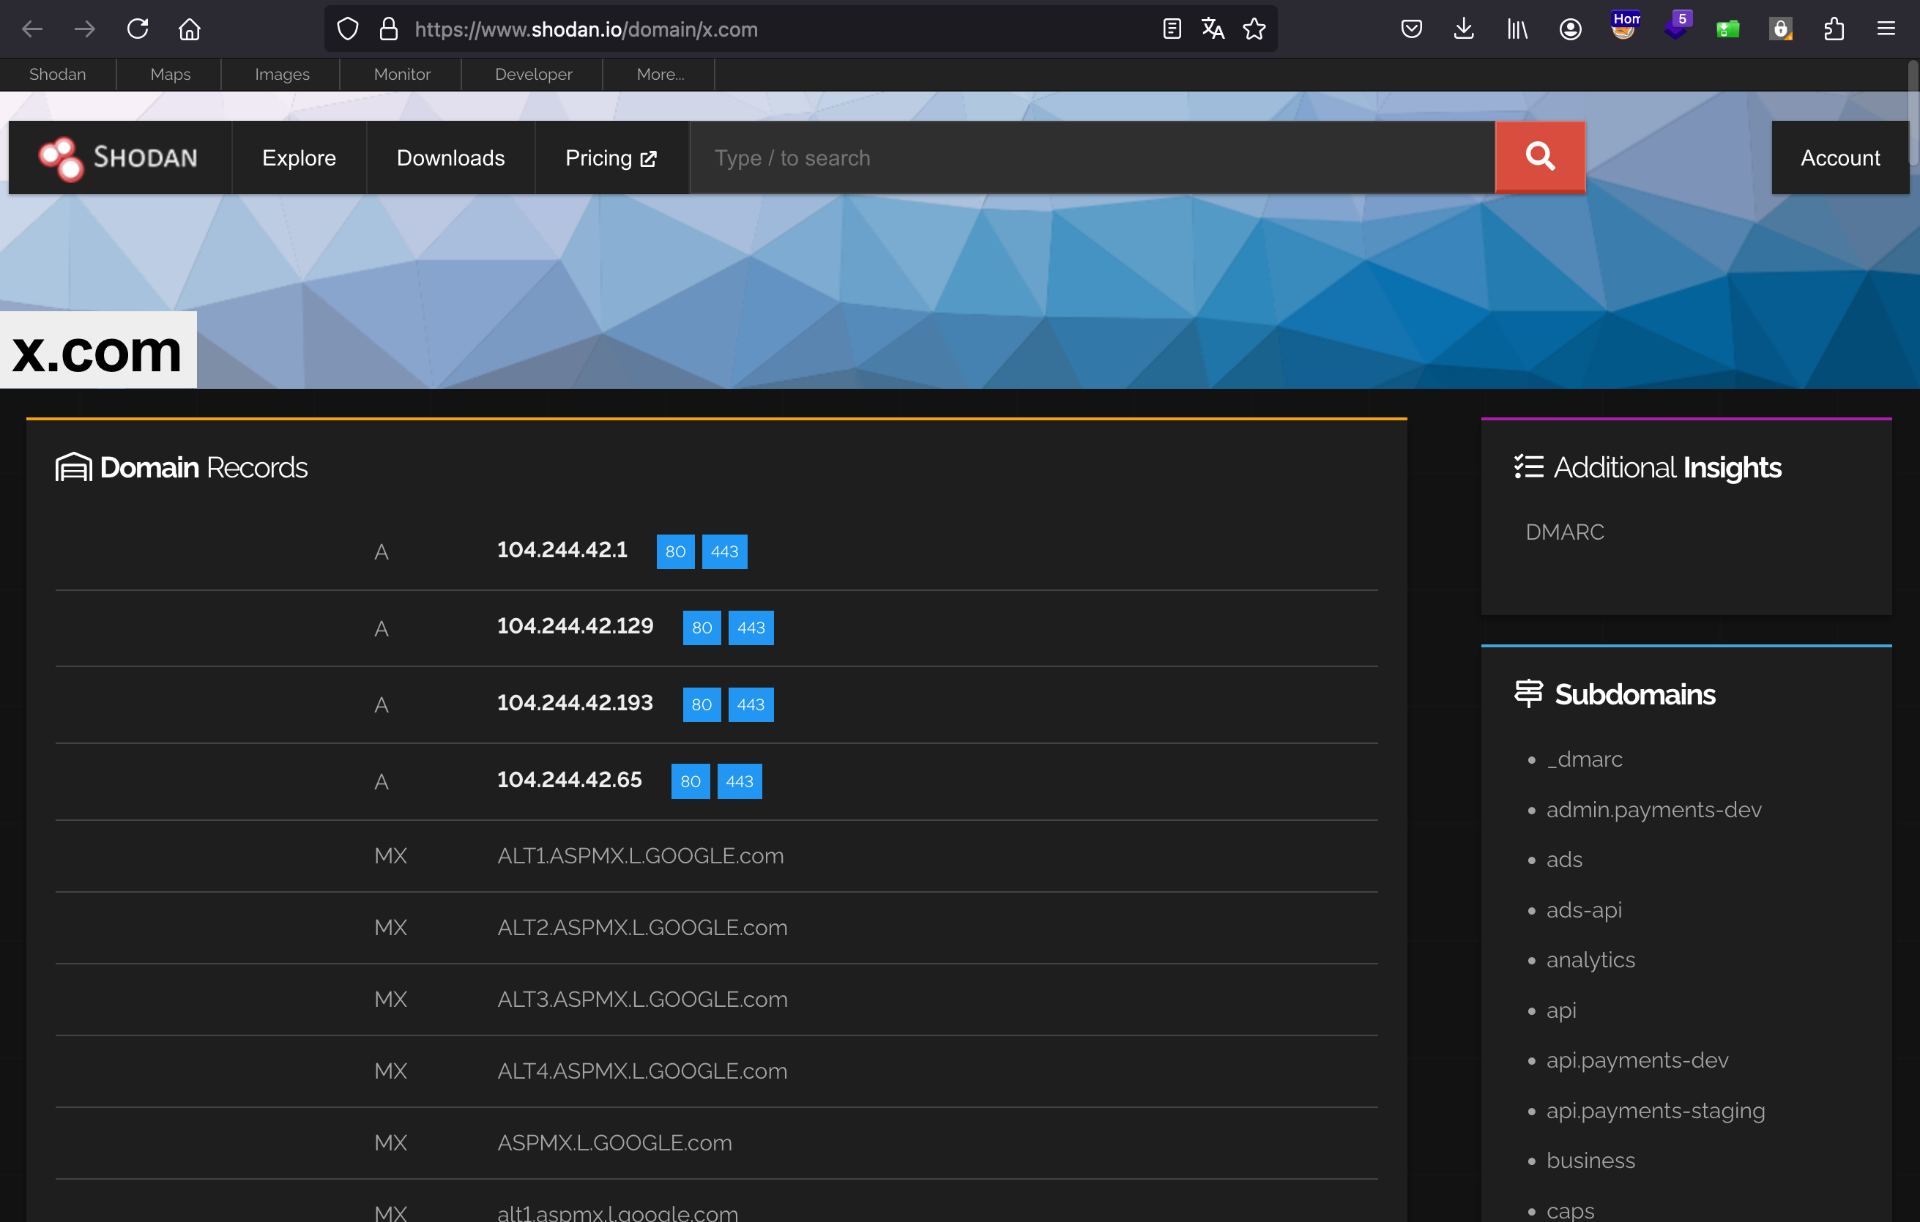1920x1222 pixels.
Task: Open the extensions puzzle icon
Action: 1833,29
